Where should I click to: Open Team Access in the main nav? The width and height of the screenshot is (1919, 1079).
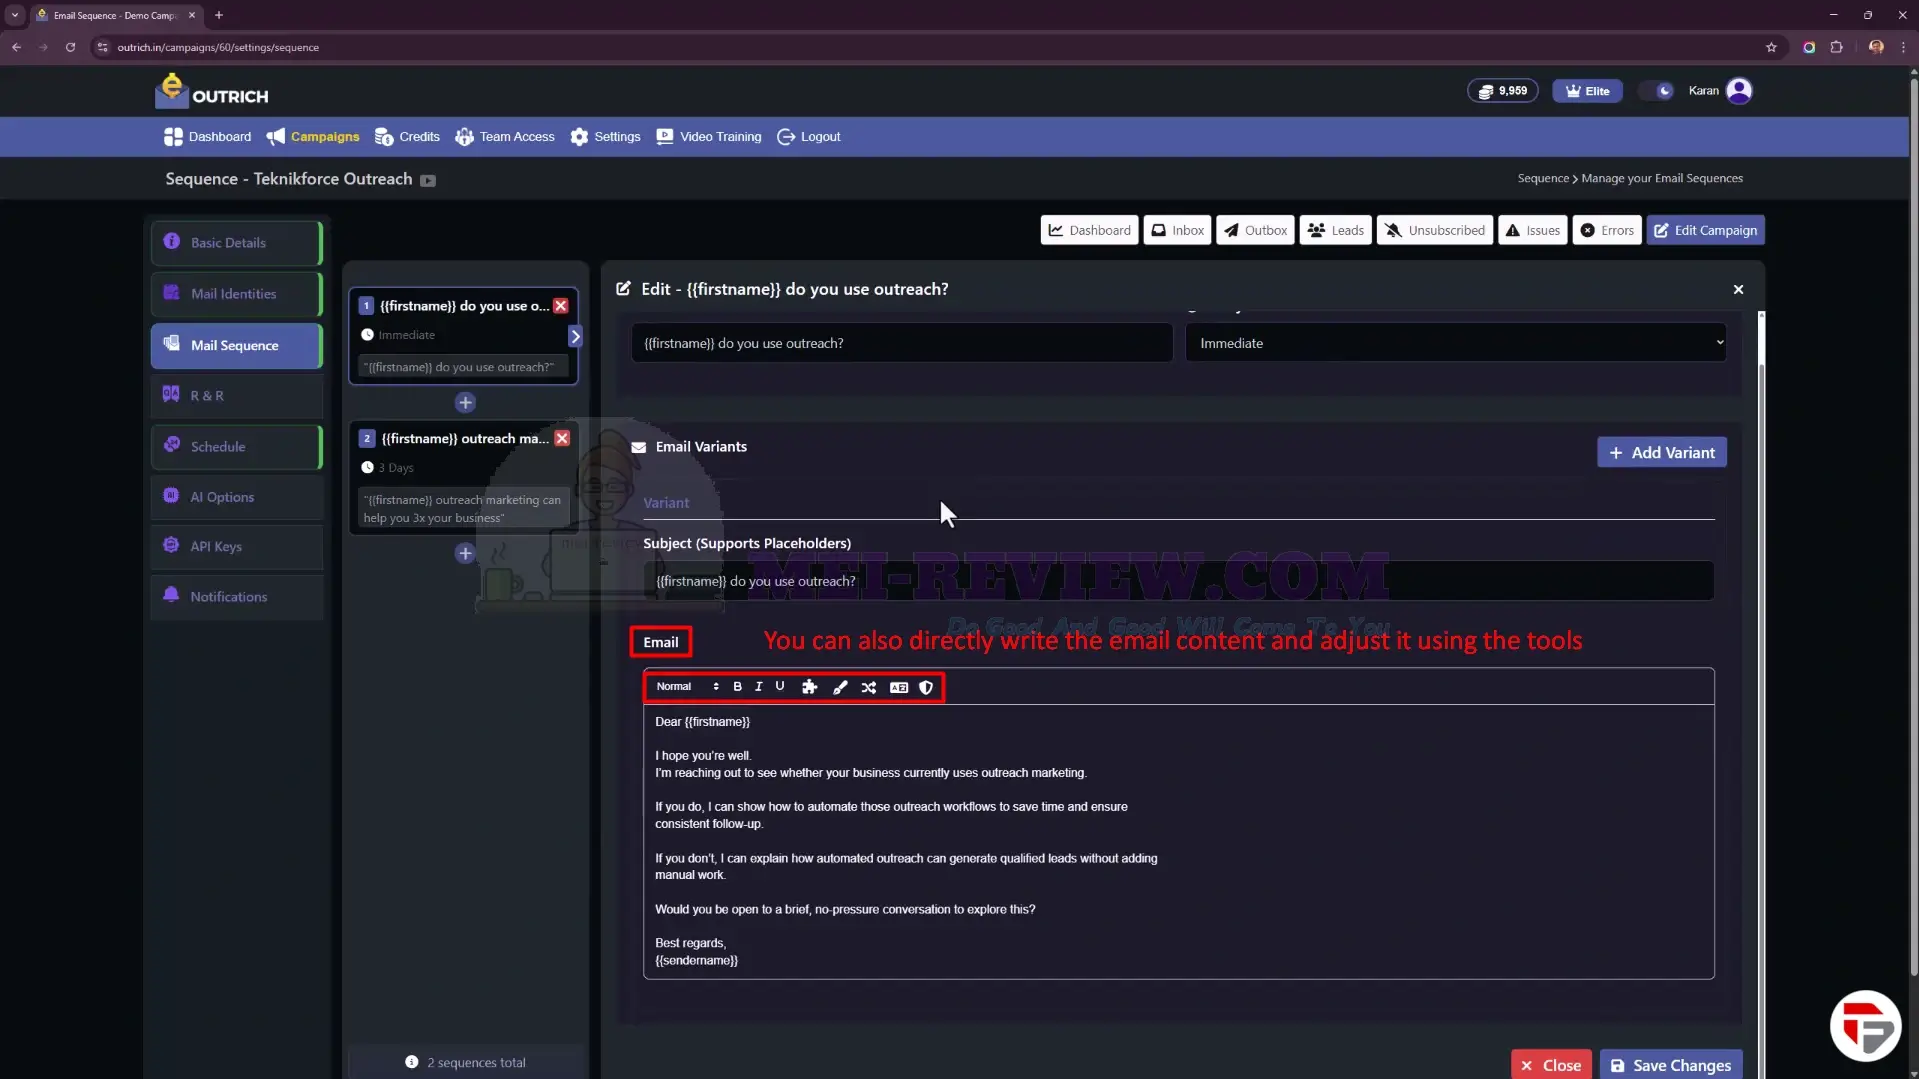click(x=505, y=137)
